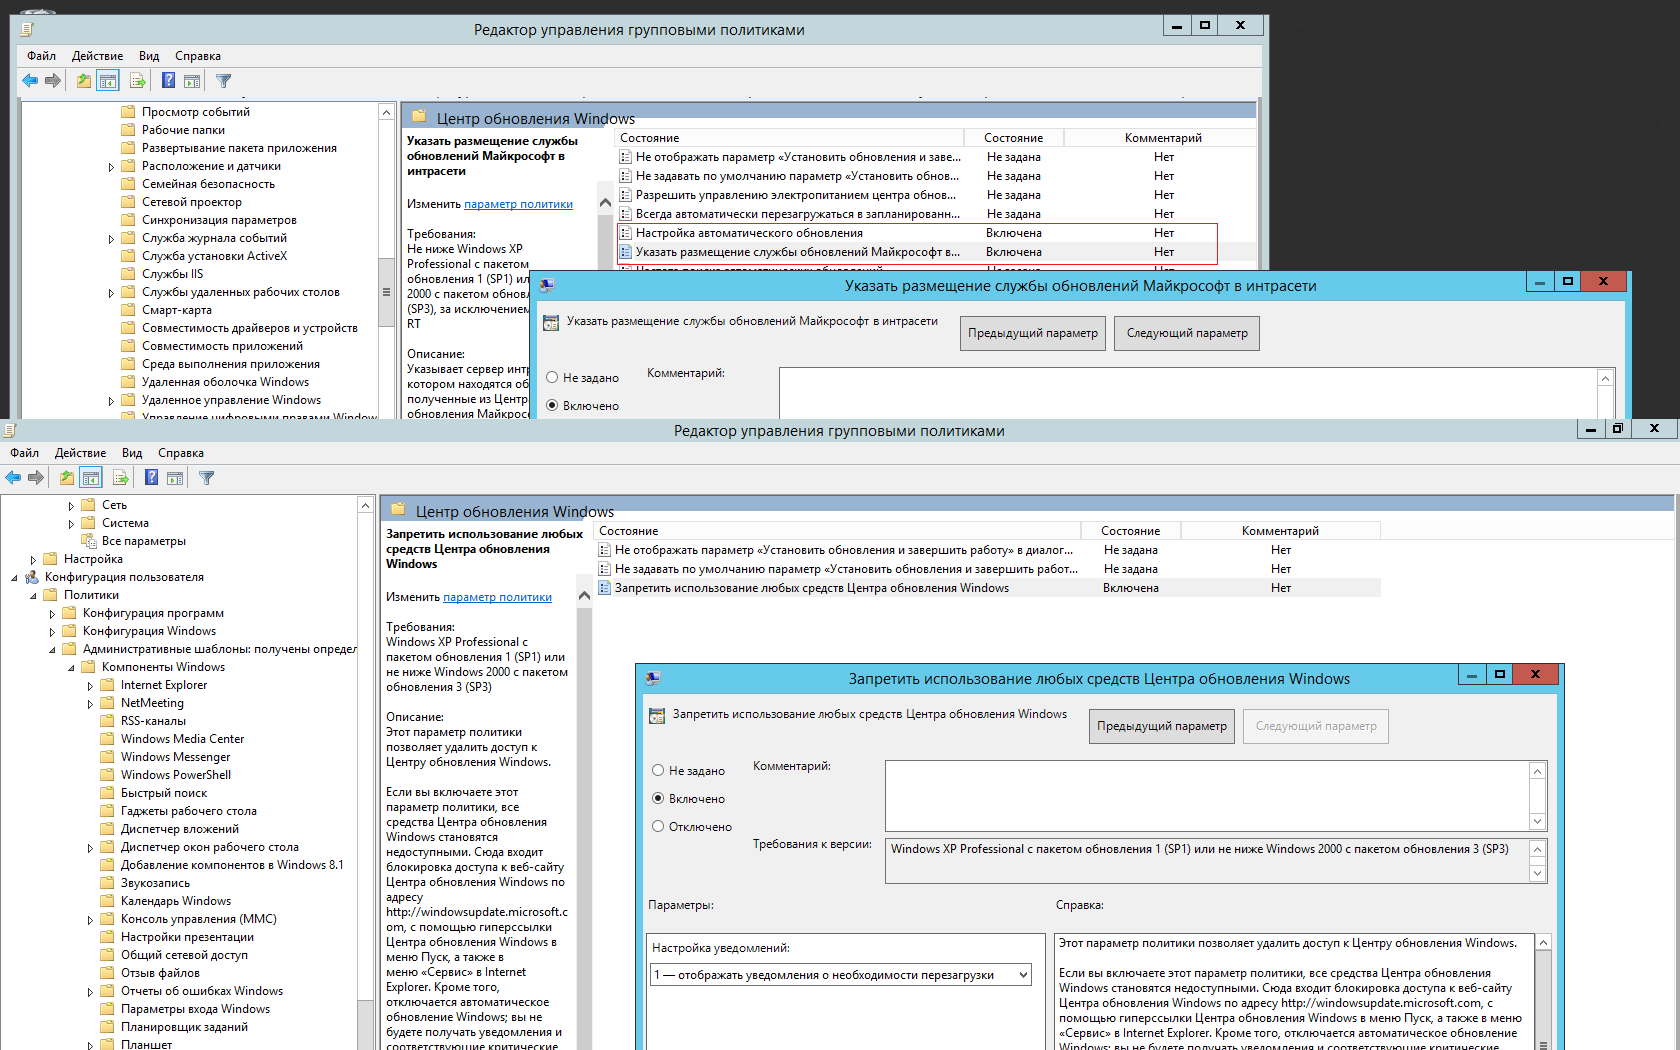Open 'Вид' menu in lower editor window

pyautogui.click(x=132, y=453)
